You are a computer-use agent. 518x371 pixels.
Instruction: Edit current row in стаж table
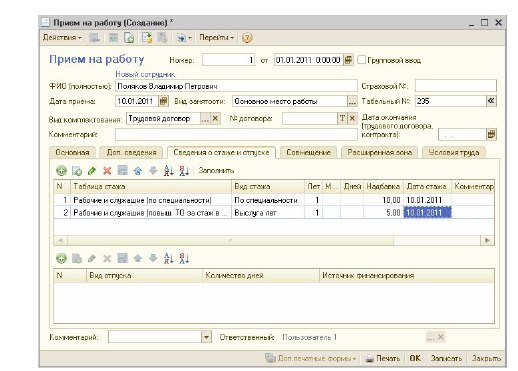point(92,171)
